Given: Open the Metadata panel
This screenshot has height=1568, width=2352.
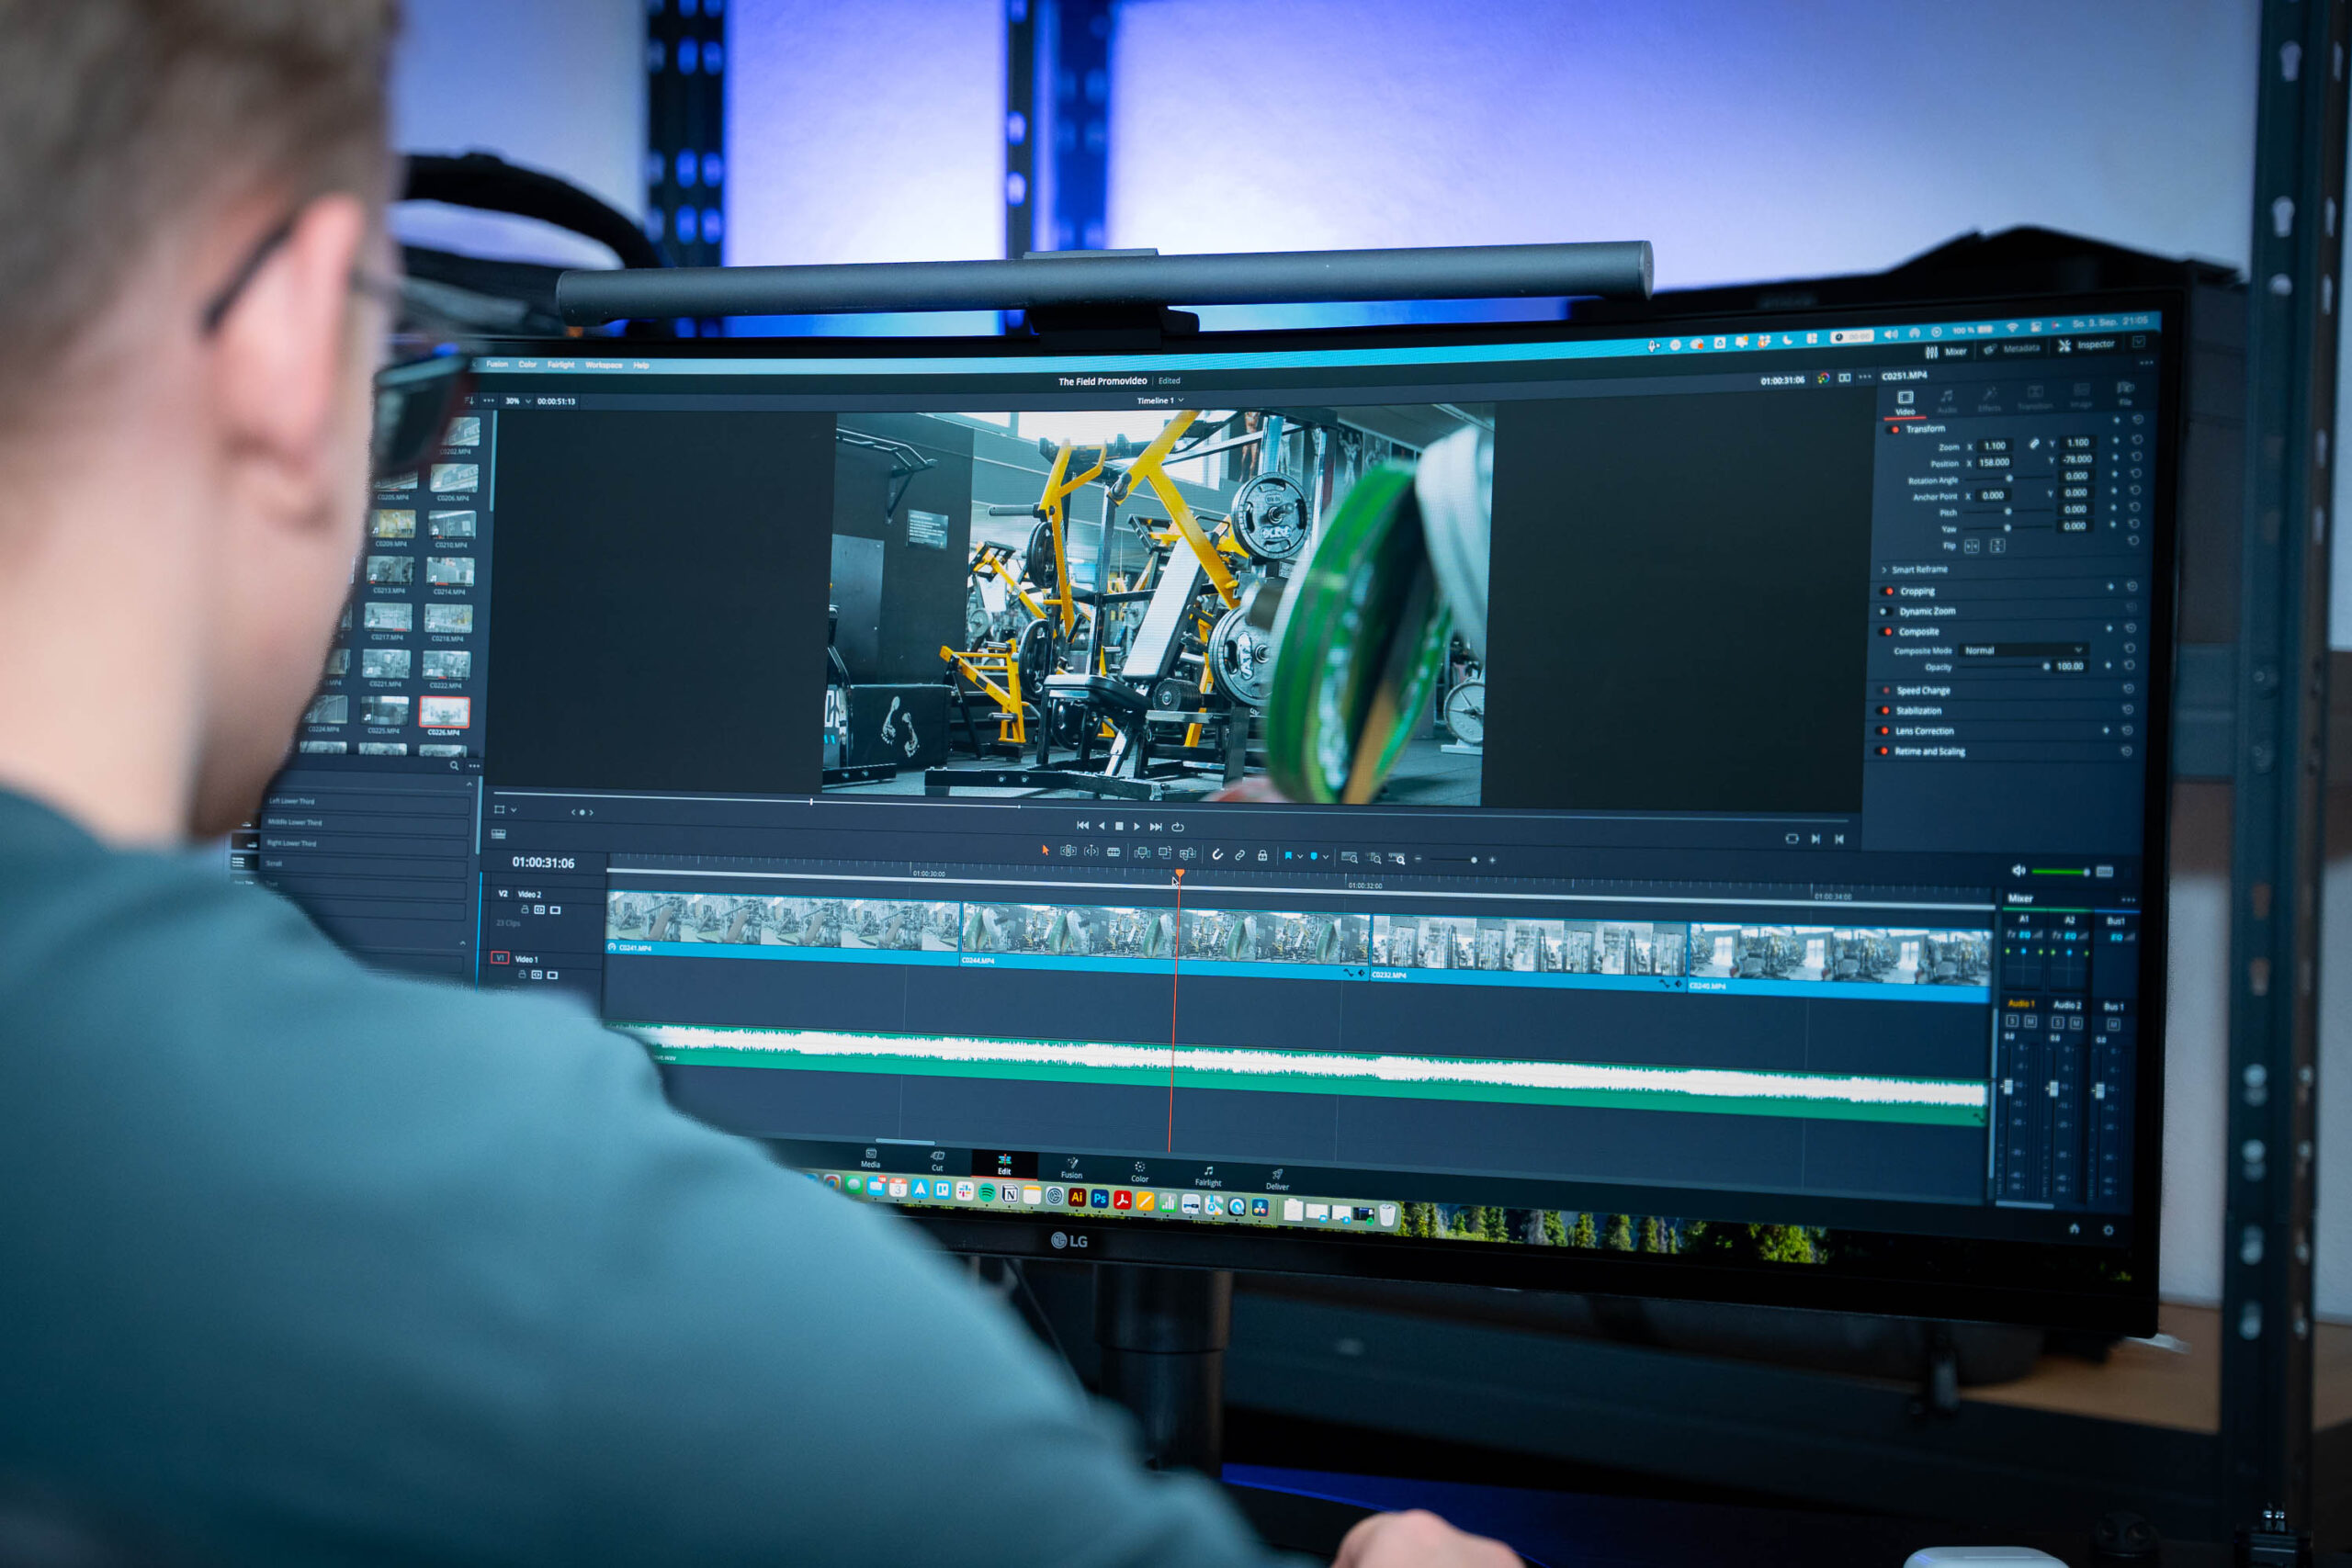Looking at the screenshot, I should [x=2013, y=349].
